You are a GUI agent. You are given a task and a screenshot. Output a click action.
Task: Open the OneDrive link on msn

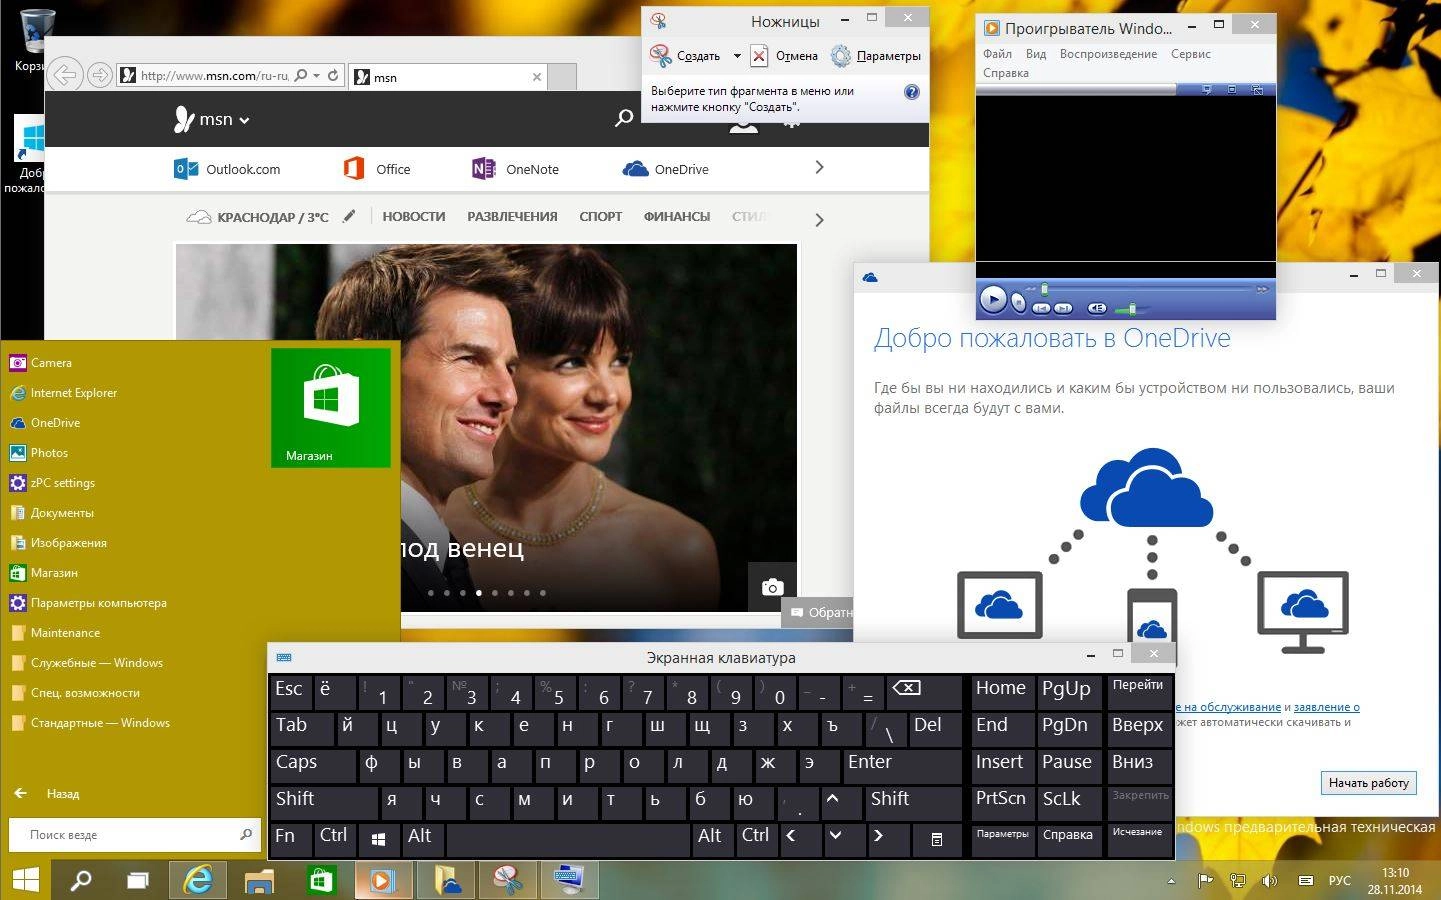coord(665,169)
